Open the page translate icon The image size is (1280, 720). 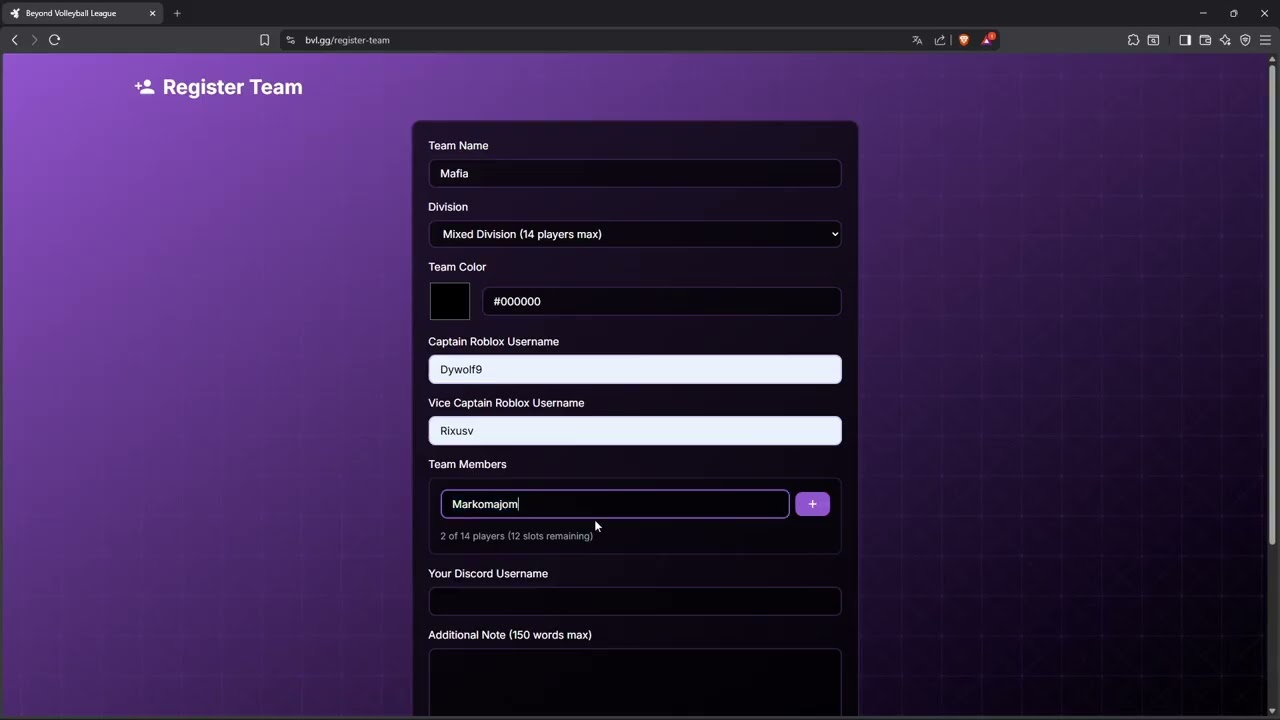[917, 40]
